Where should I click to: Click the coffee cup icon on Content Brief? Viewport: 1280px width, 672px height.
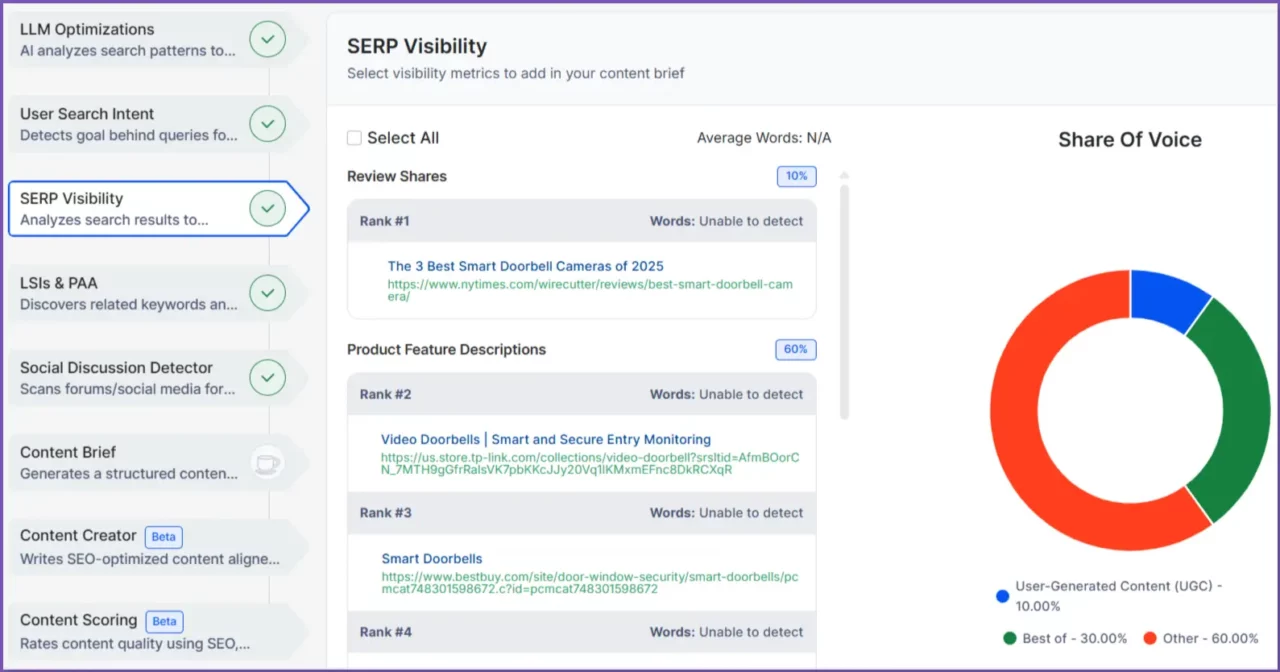[x=267, y=461]
